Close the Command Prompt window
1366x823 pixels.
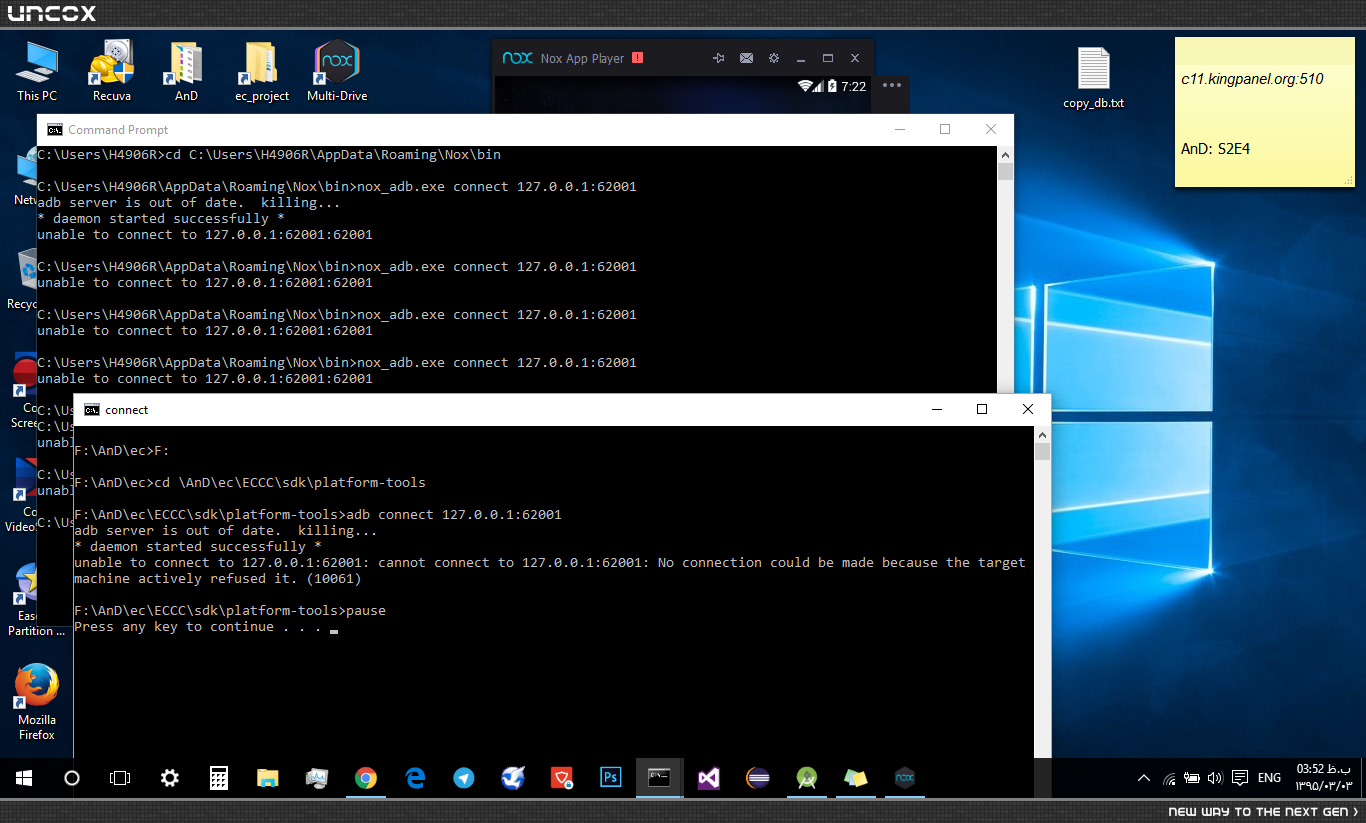991,129
